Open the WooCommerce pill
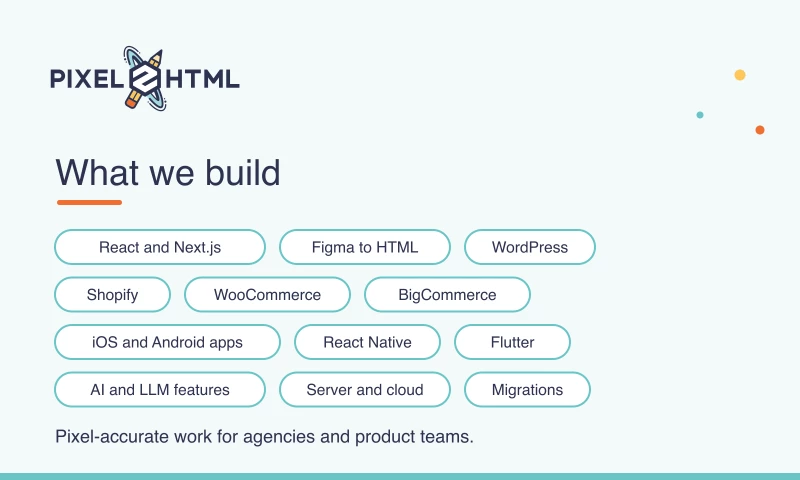This screenshot has width=800, height=480. coord(267,294)
